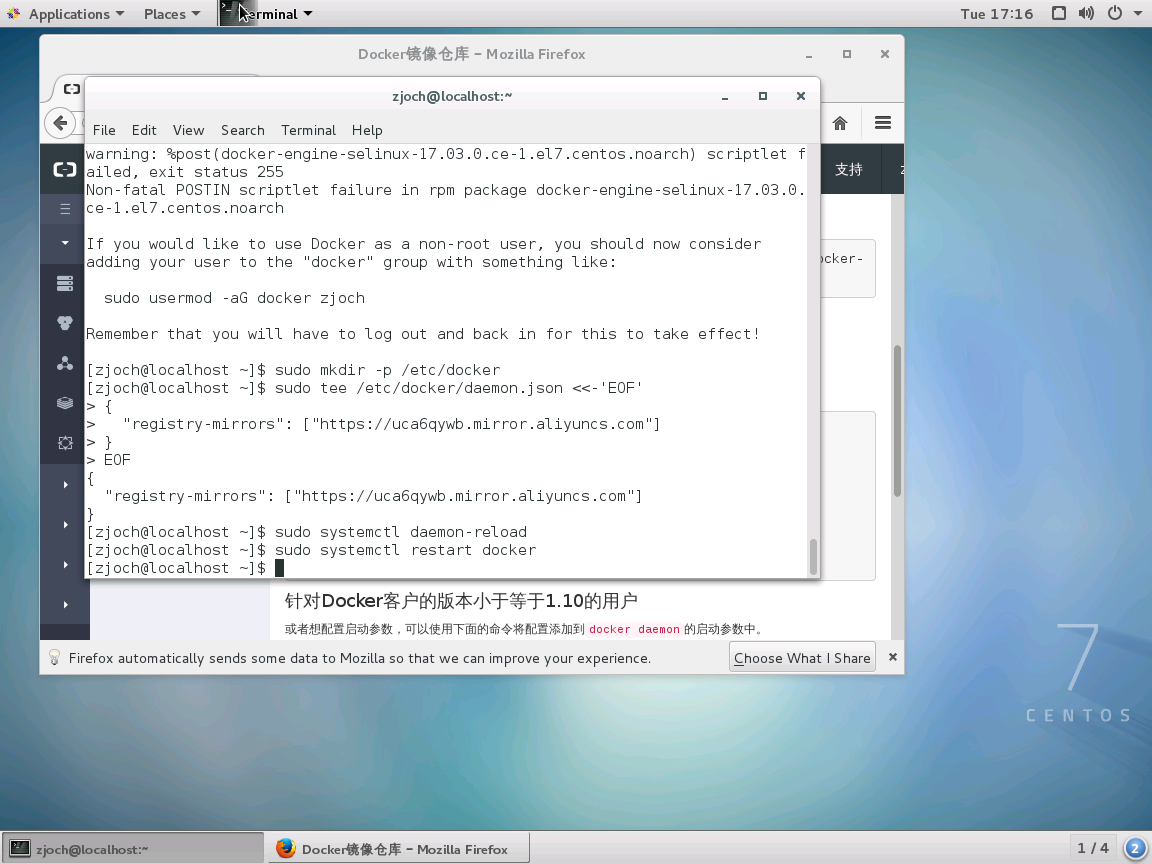
Task: Select the cluster nodes icon in the sidebar
Action: tap(64, 363)
